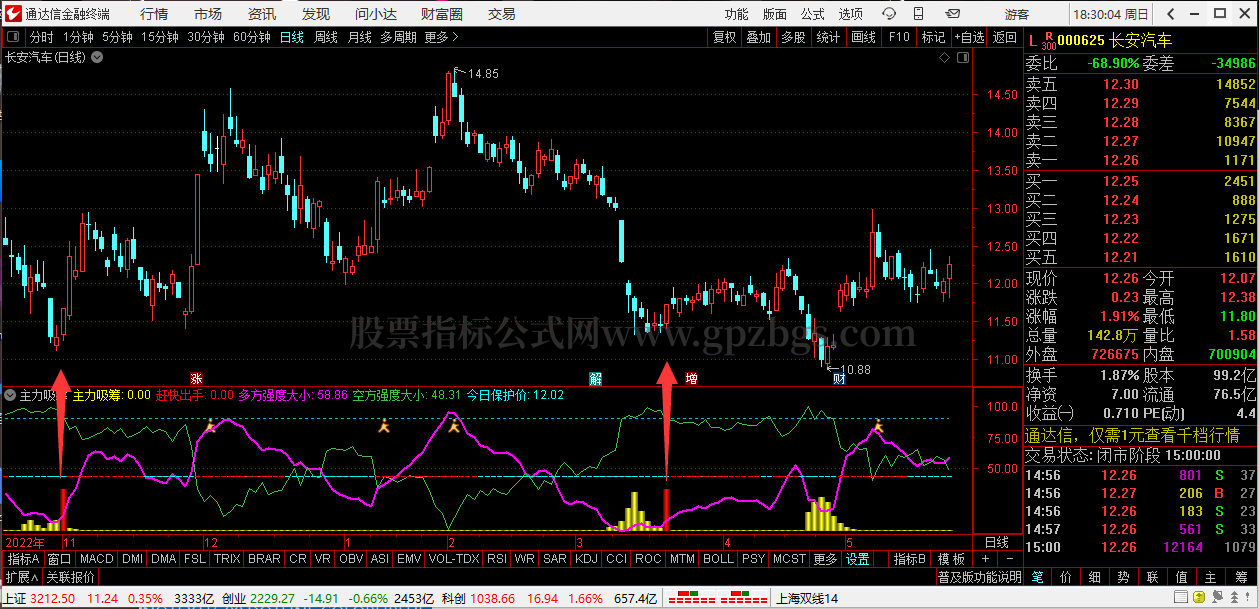The image size is (1259, 609).
Task: Click the 画线 drawing button
Action: (x=863, y=37)
